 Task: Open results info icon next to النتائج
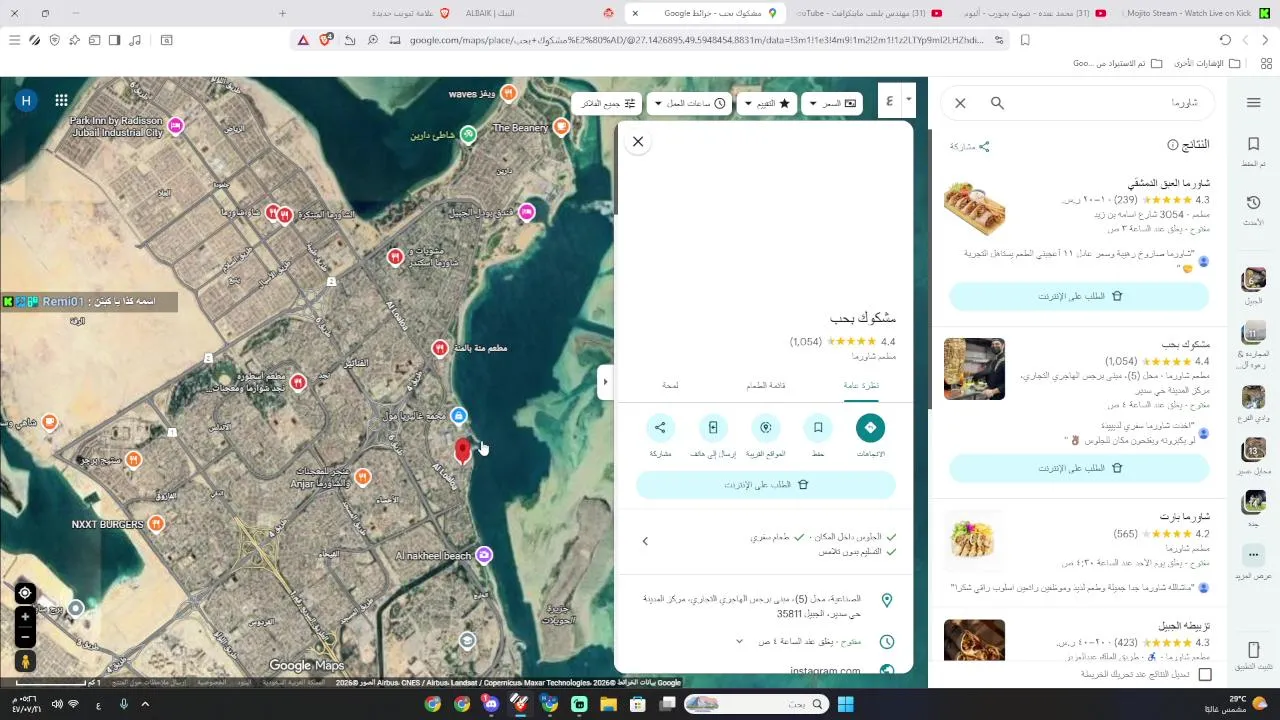[1173, 145]
